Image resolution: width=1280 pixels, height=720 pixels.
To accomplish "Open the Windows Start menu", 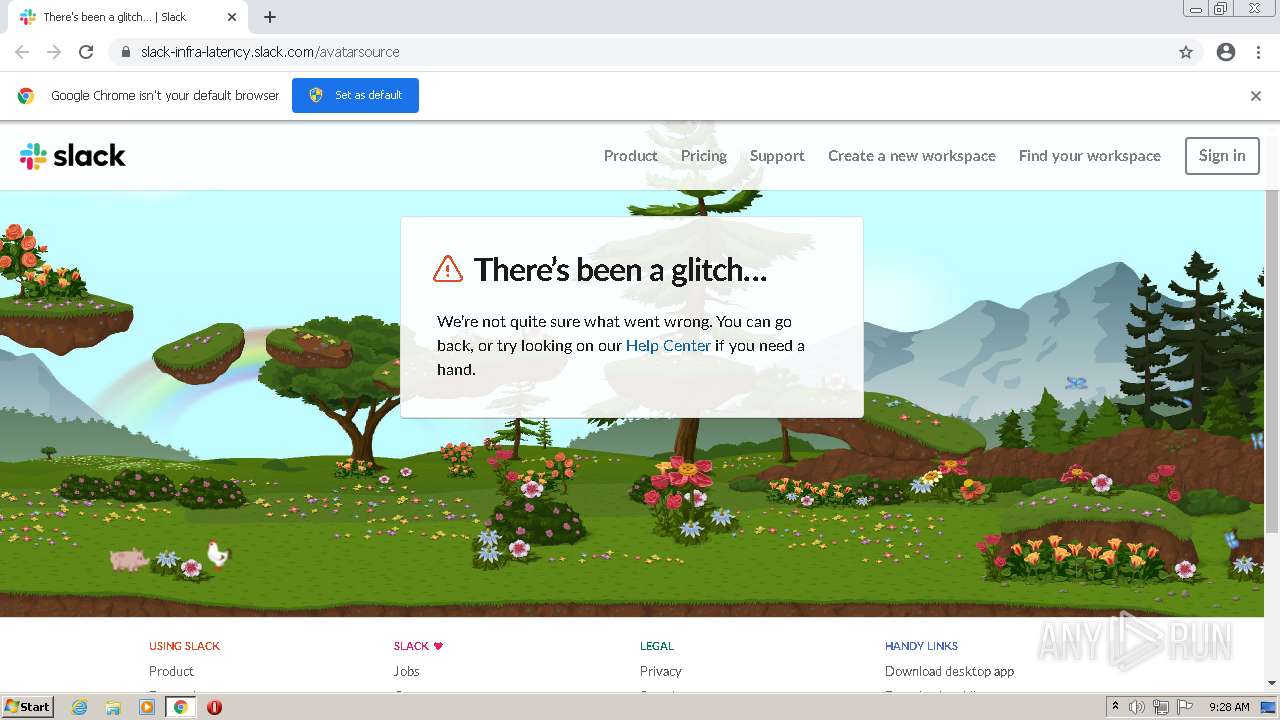I will [x=28, y=706].
